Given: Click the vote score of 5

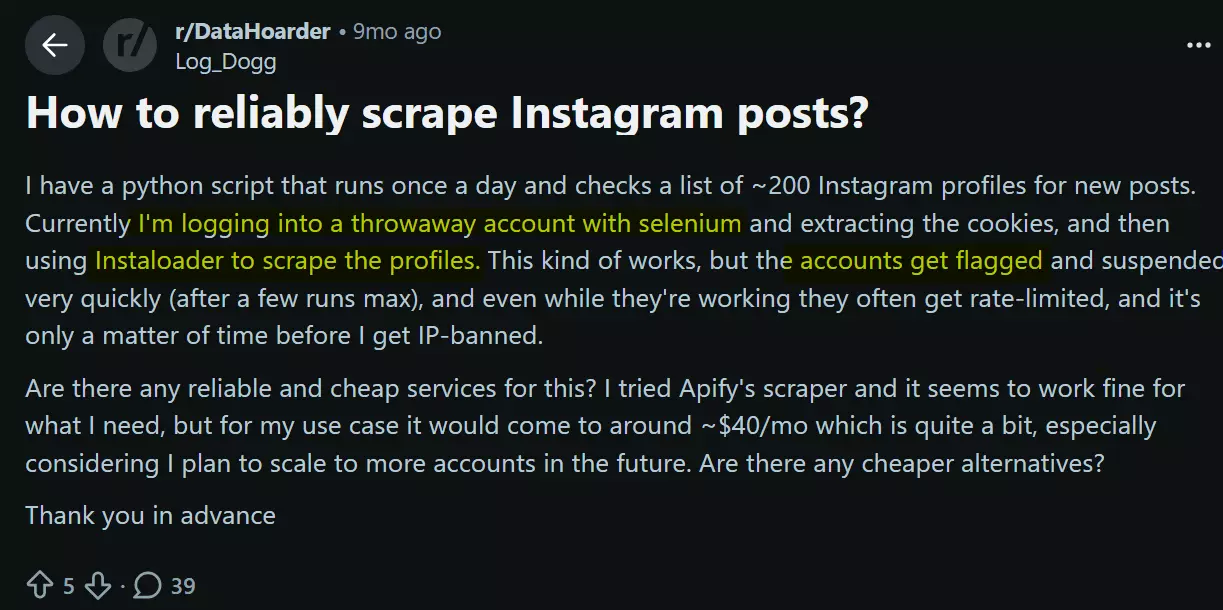Looking at the screenshot, I should pos(69,585).
